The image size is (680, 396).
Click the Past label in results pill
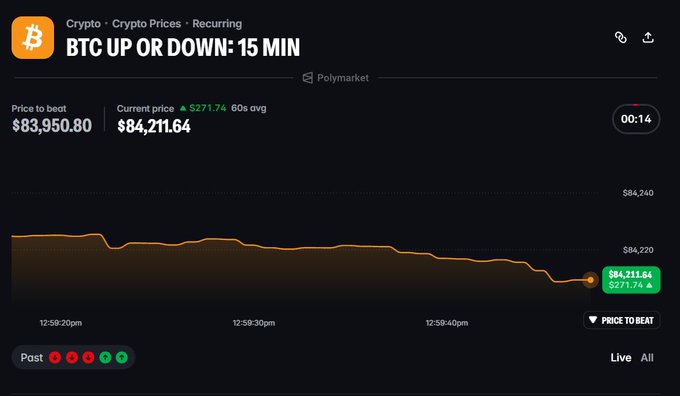click(32, 357)
